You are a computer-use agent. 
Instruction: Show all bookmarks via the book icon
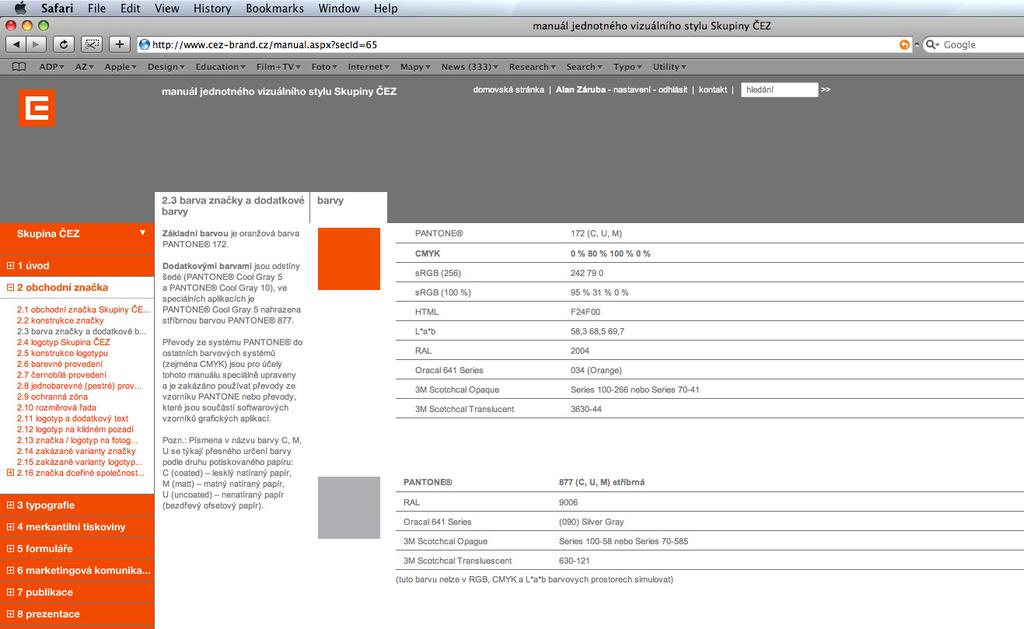pyautogui.click(x=19, y=67)
